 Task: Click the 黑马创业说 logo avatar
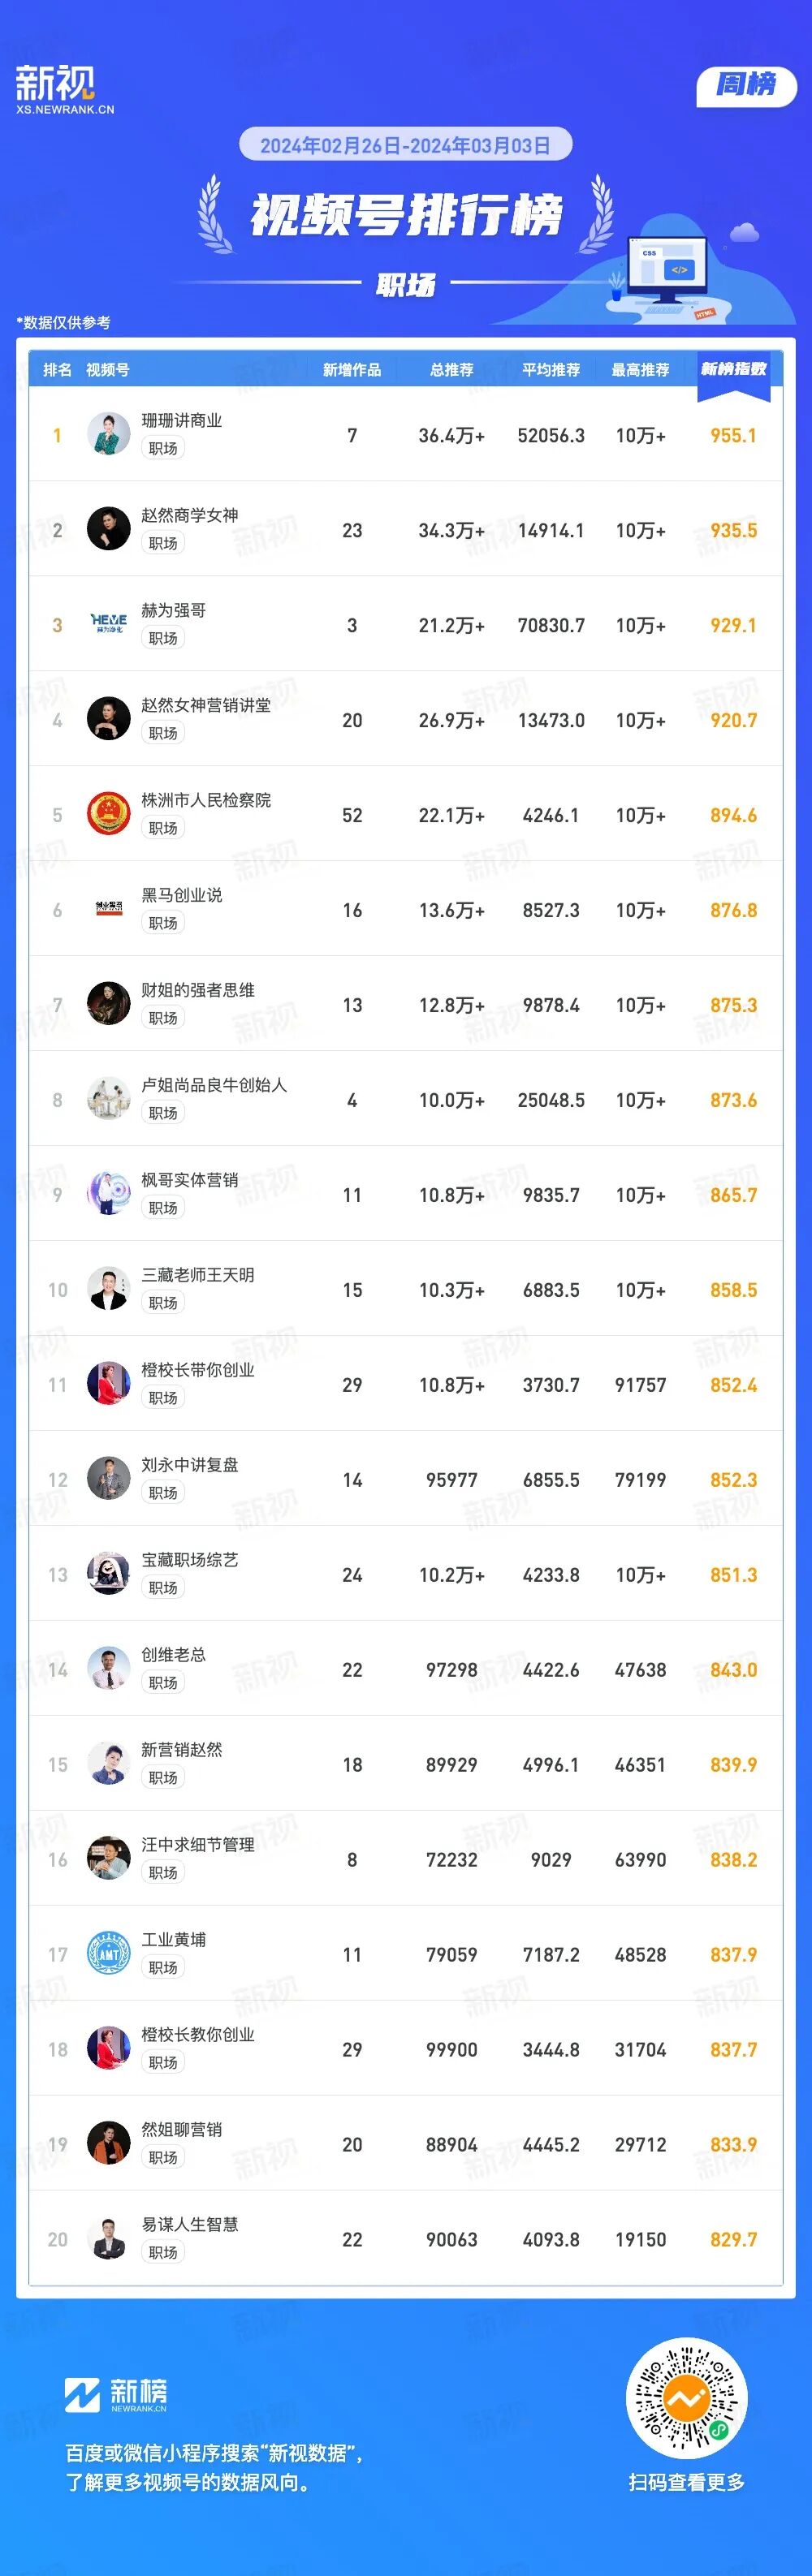coord(108,910)
